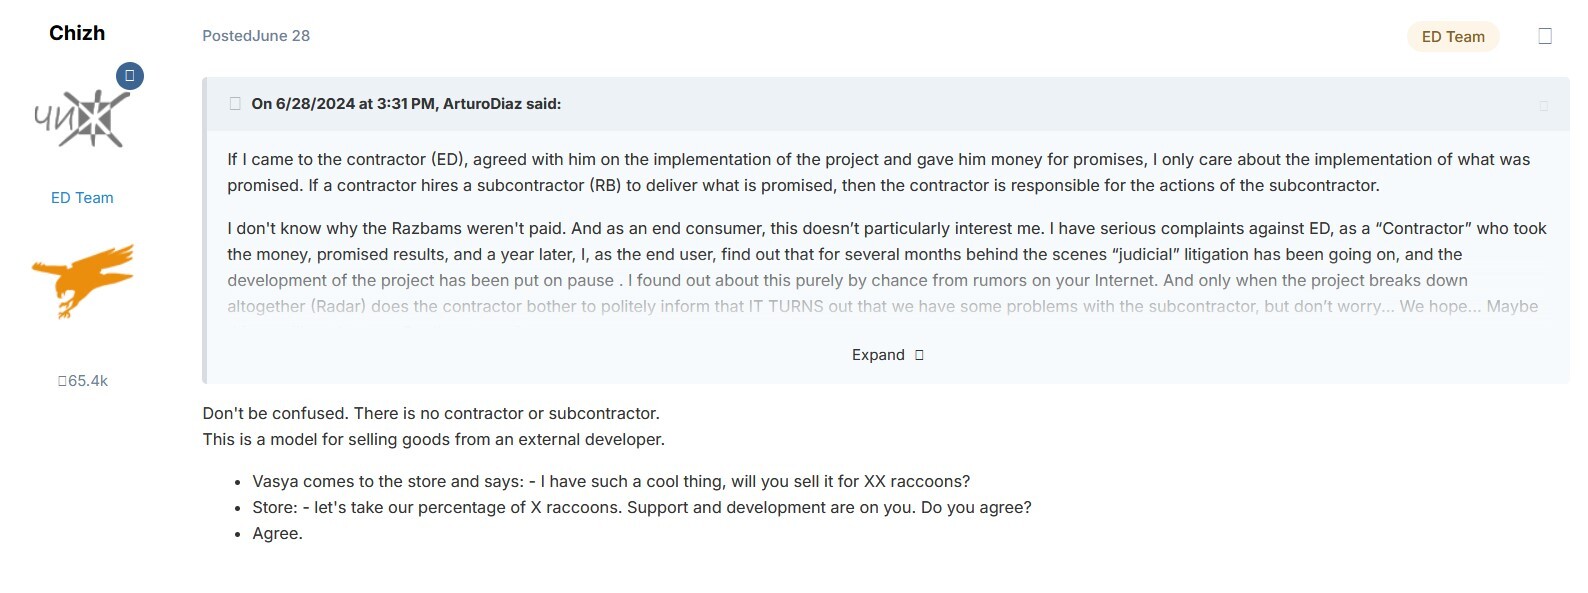Click the small chevron icon after Expand
This screenshot has height=593, width=1588.
919,355
